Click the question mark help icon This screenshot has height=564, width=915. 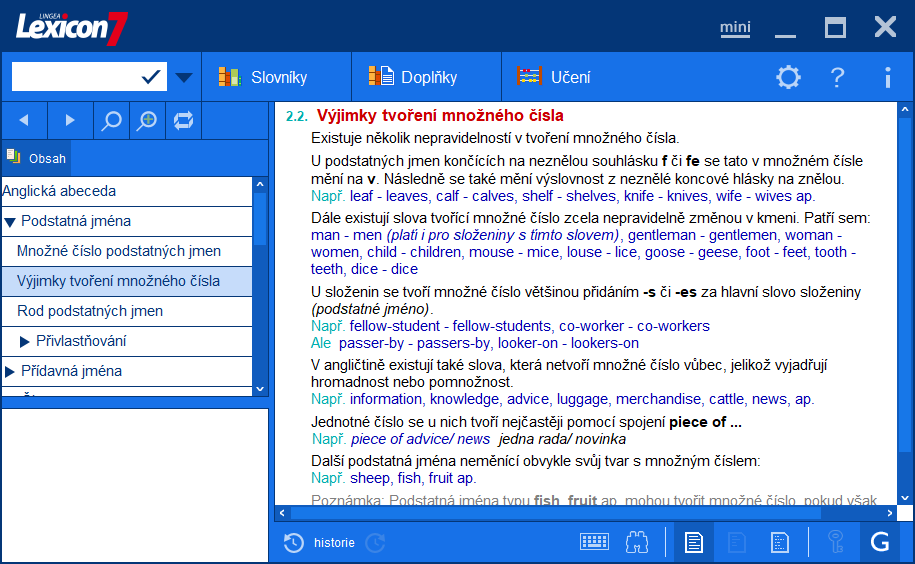point(838,77)
